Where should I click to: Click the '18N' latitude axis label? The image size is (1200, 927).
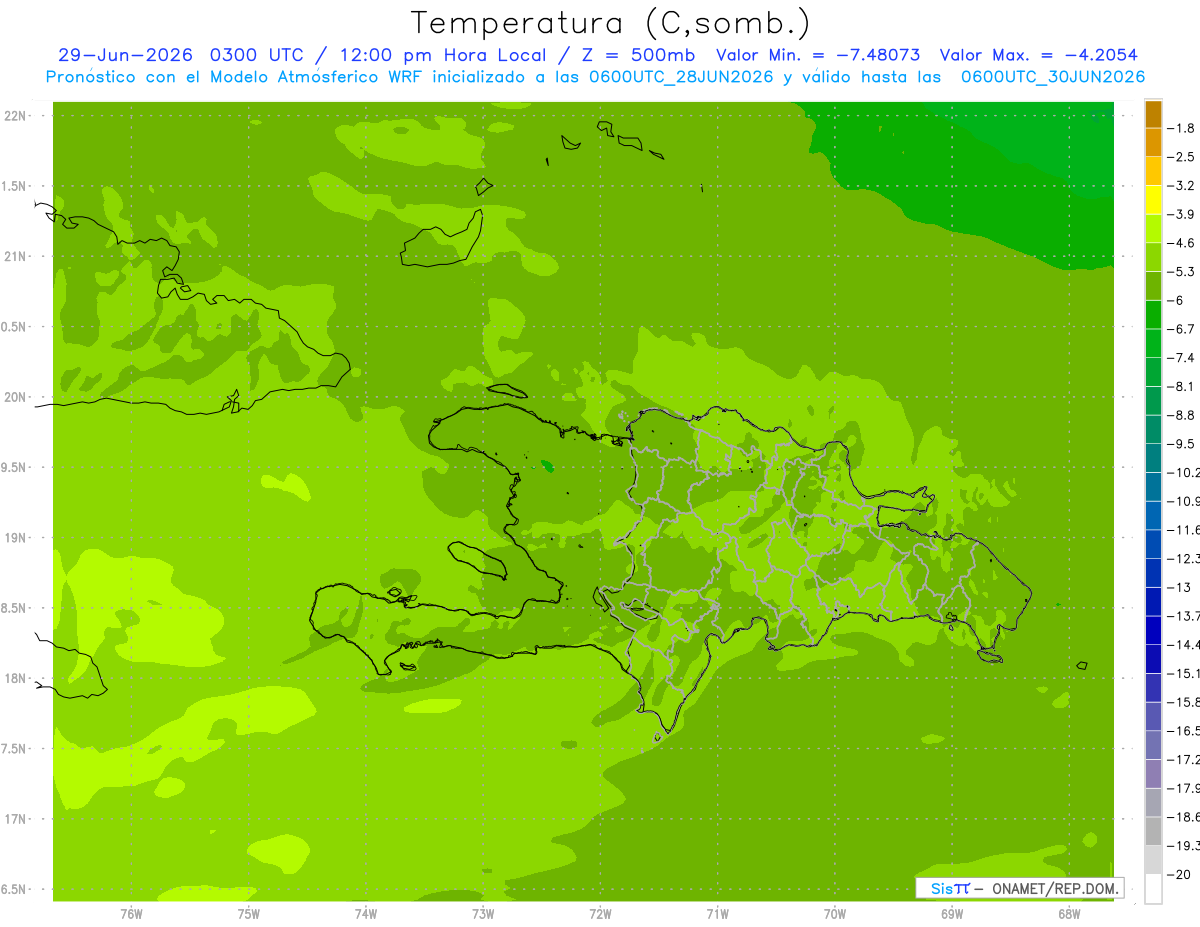(x=15, y=678)
